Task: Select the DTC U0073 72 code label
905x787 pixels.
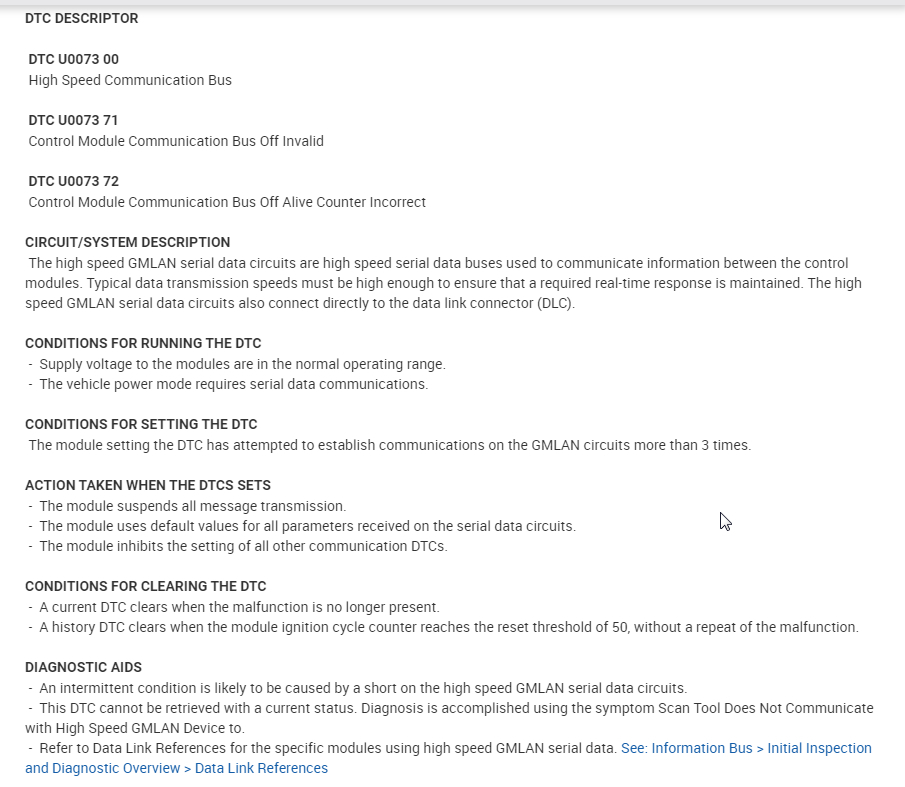Action: point(74,181)
